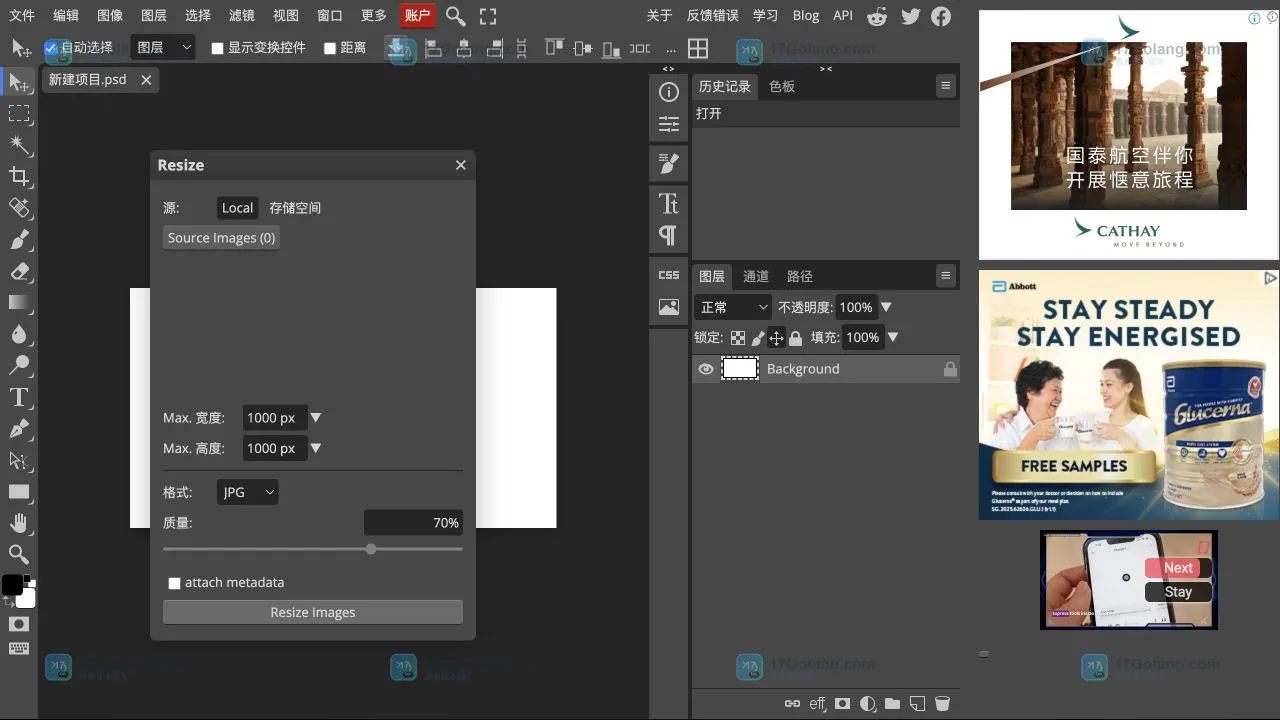This screenshot has height=720, width=1280.
Task: Open the Blog link
Action: coord(806,16)
